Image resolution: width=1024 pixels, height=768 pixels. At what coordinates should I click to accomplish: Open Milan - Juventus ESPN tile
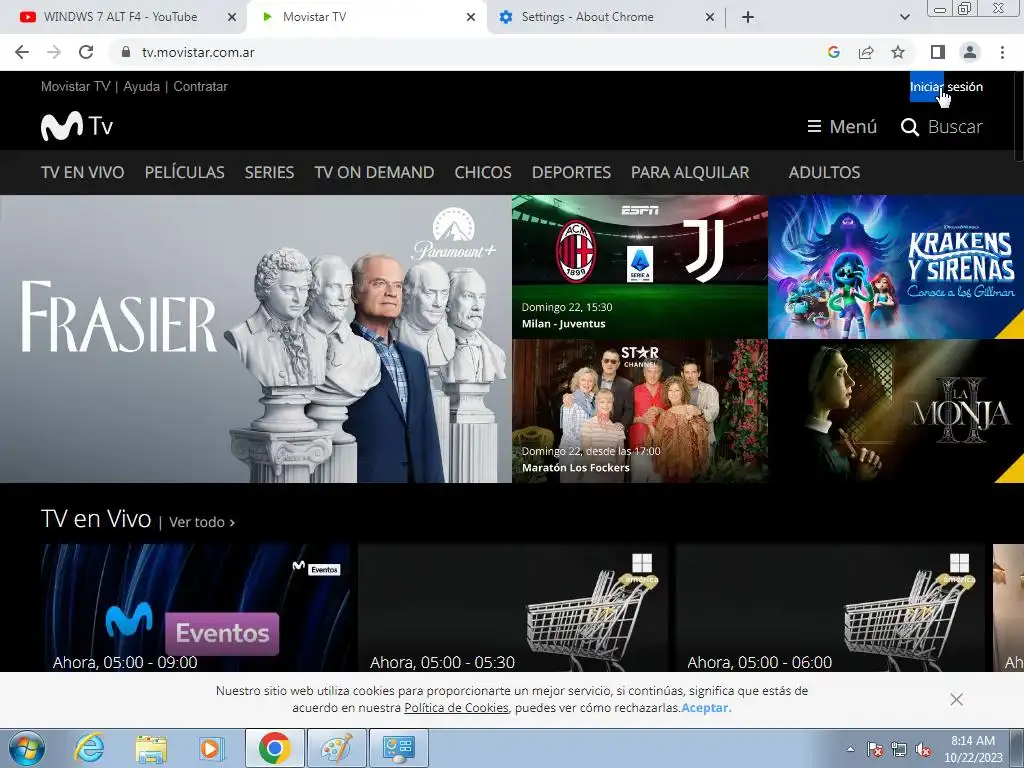pyautogui.click(x=640, y=266)
